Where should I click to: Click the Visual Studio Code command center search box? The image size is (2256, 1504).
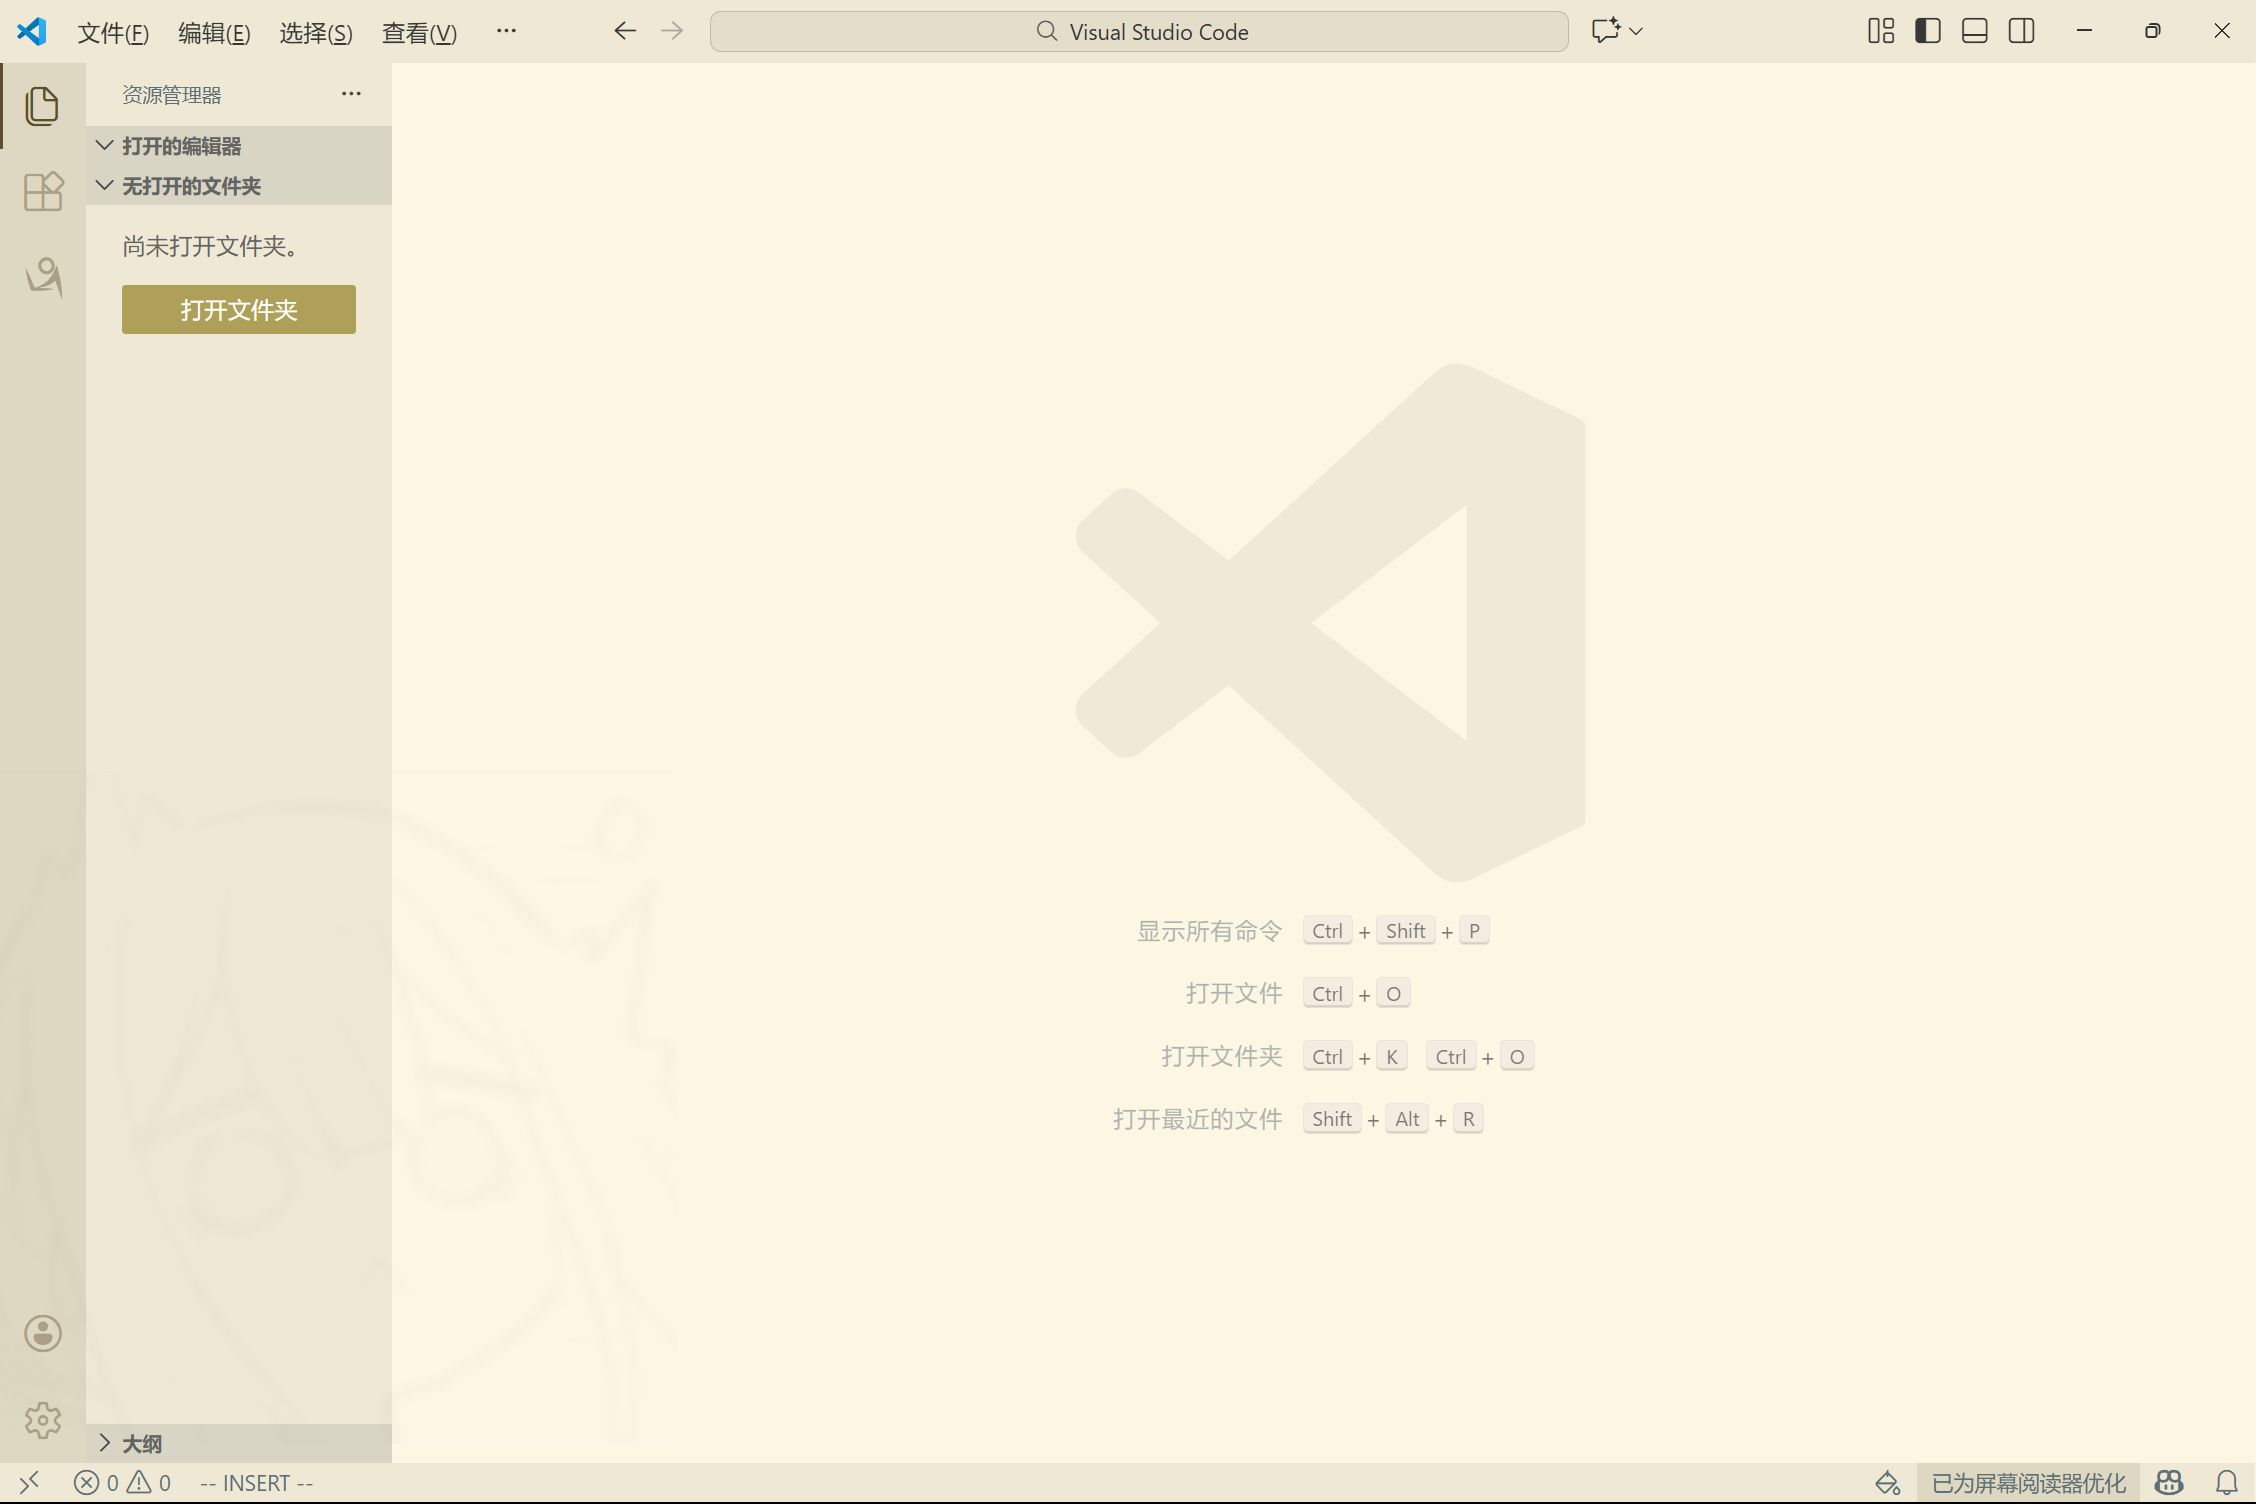point(1139,32)
